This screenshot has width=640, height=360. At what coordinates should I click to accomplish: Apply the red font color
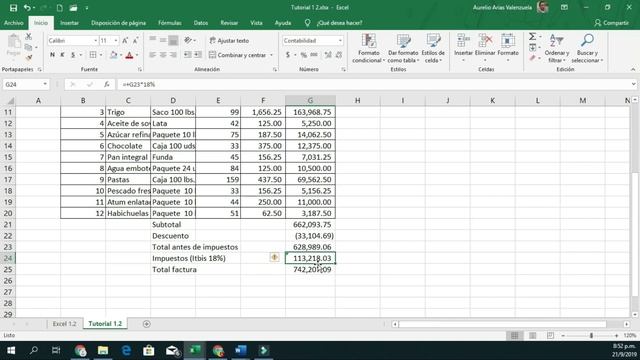[129, 55]
